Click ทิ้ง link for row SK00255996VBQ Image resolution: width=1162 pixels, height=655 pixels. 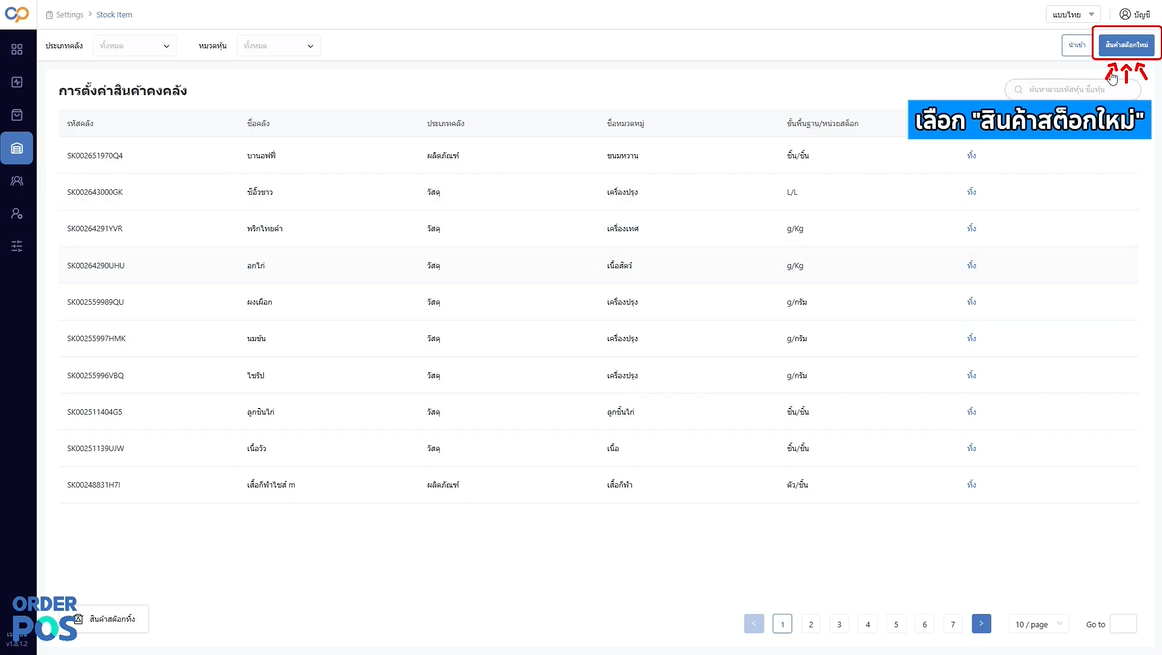tap(972, 375)
